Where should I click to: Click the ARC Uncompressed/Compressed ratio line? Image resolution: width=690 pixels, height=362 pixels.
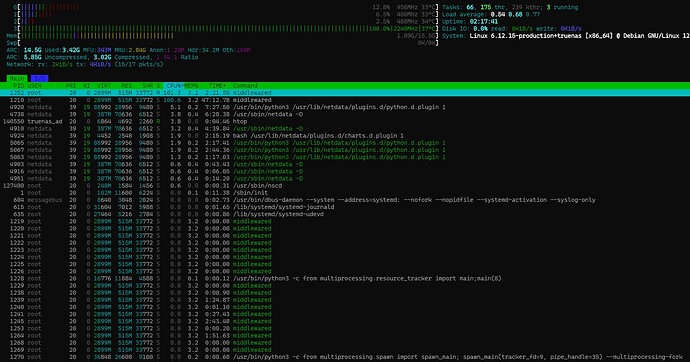point(102,57)
